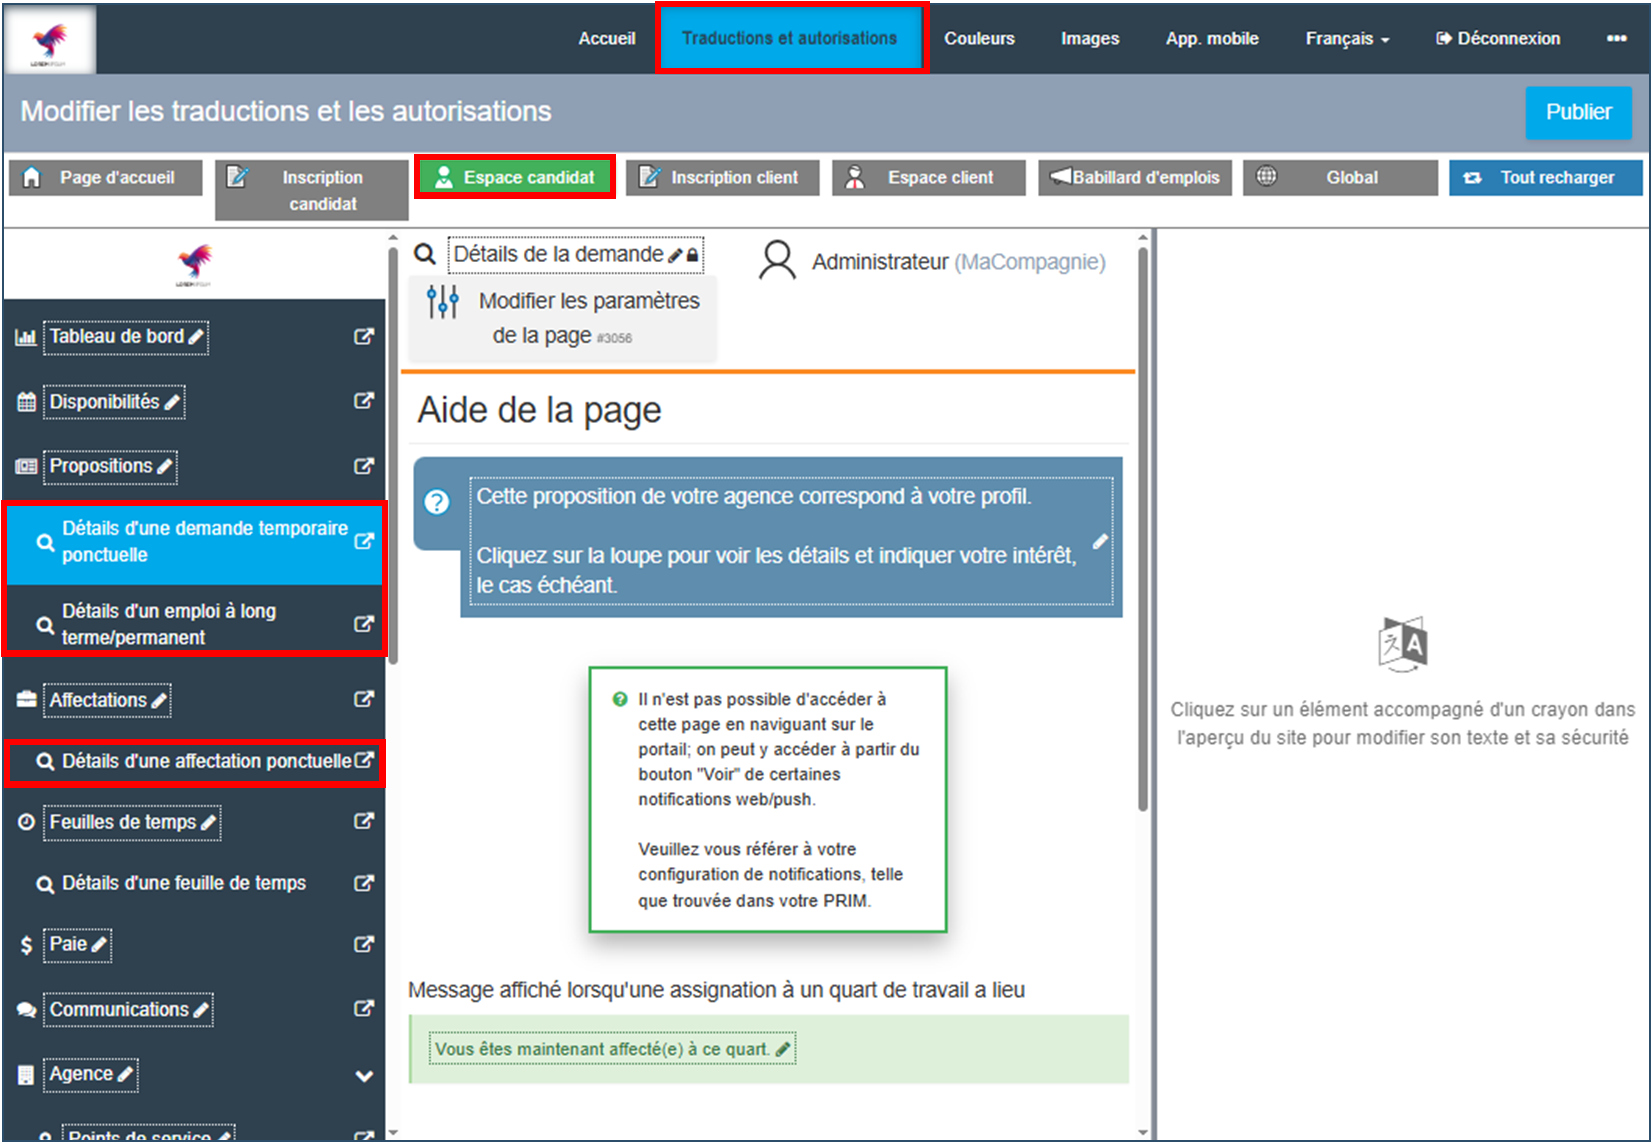This screenshot has width=1652, height=1143.
Task: Edit the help text using pencil icon
Action: (1100, 541)
